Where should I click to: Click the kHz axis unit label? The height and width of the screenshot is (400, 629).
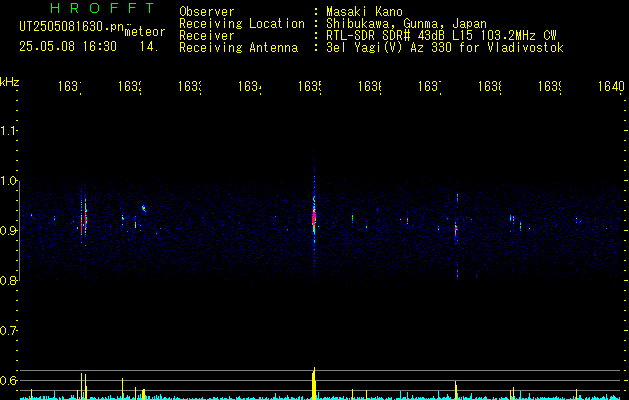click(10, 82)
